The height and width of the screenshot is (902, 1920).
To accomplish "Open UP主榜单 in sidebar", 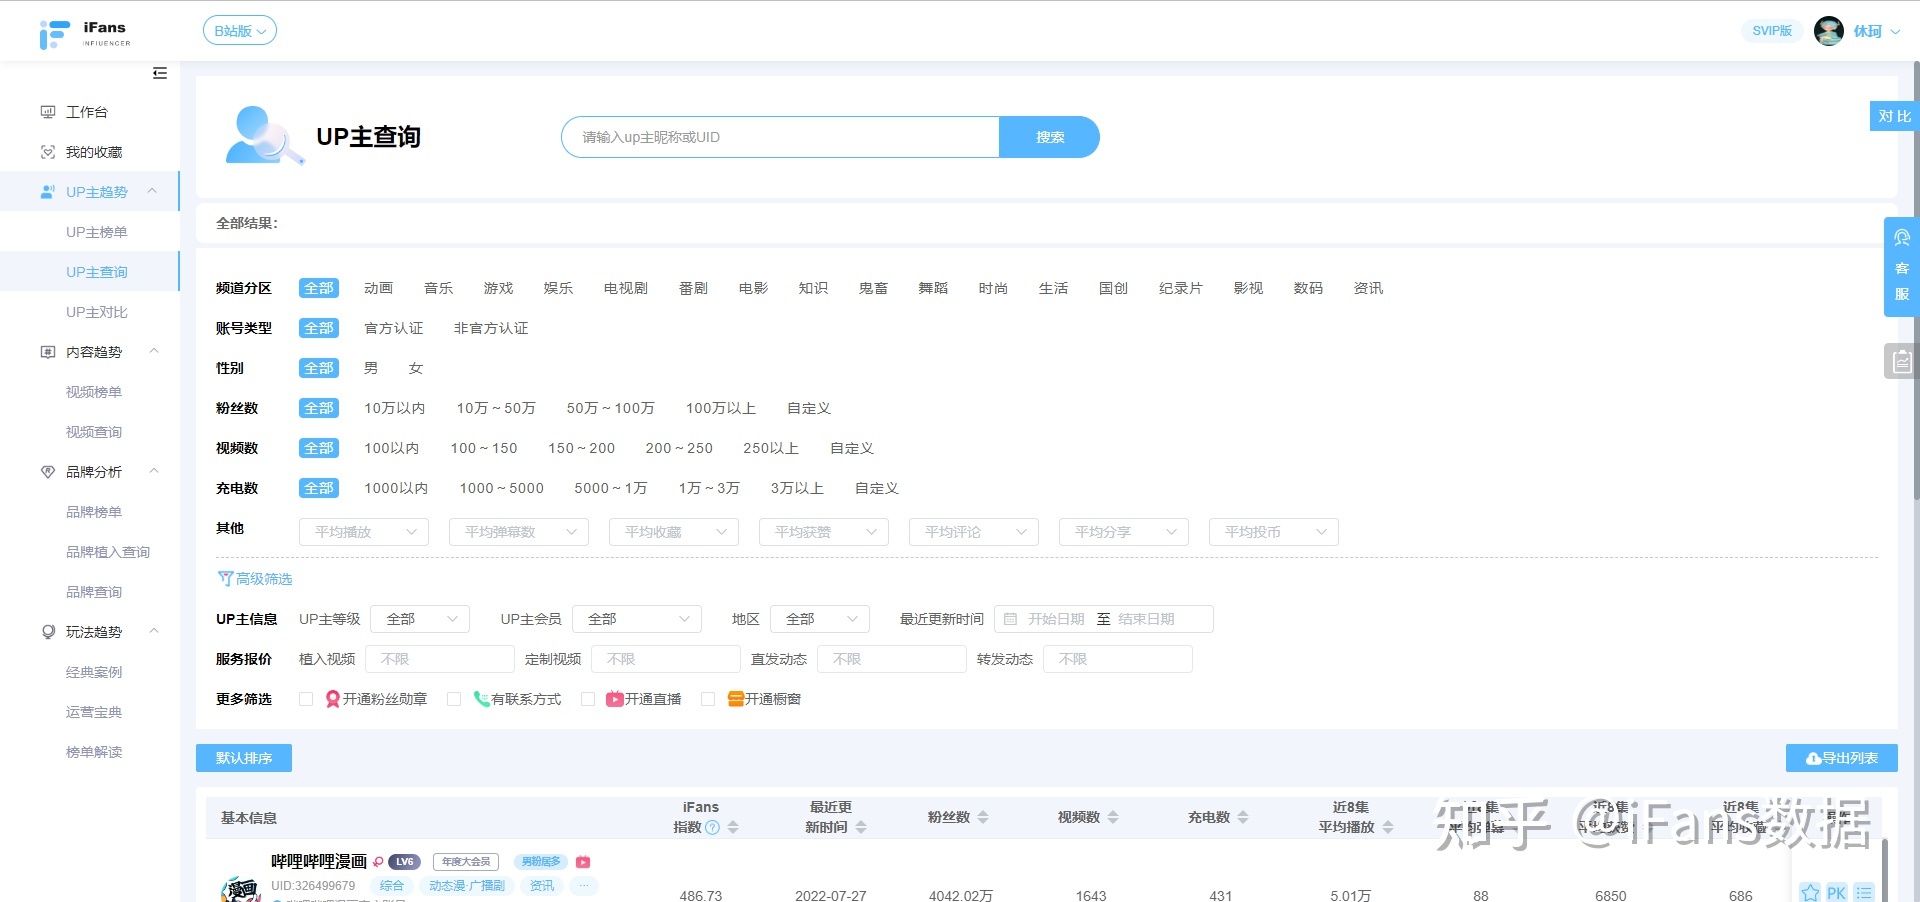I will 97,232.
